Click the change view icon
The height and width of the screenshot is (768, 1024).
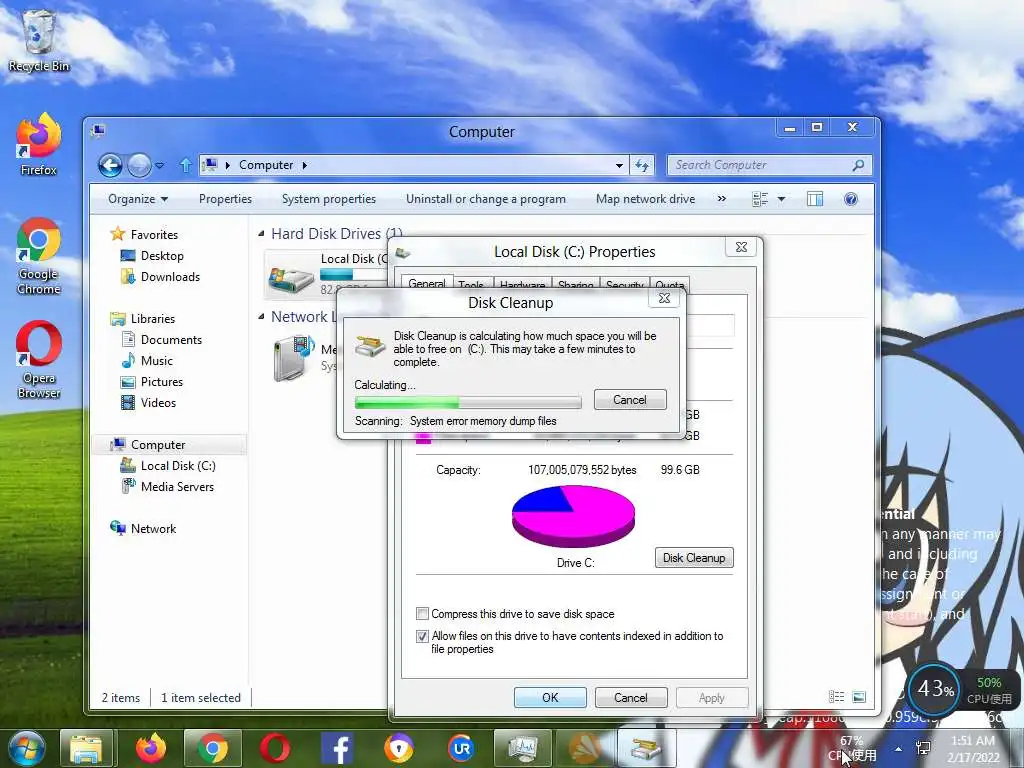(x=760, y=199)
